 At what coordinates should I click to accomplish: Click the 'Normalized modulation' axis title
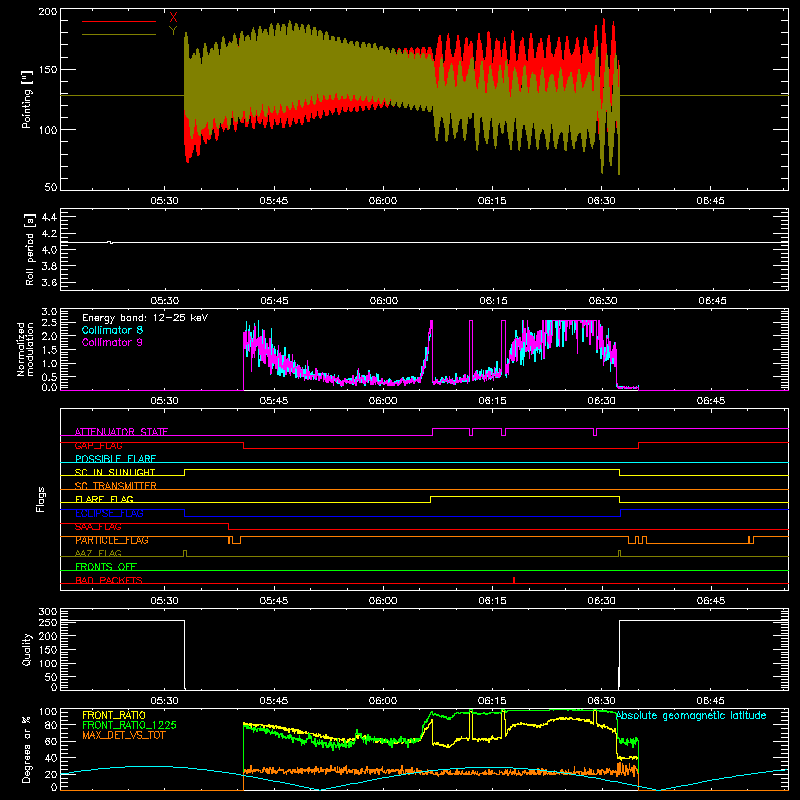coord(25,349)
